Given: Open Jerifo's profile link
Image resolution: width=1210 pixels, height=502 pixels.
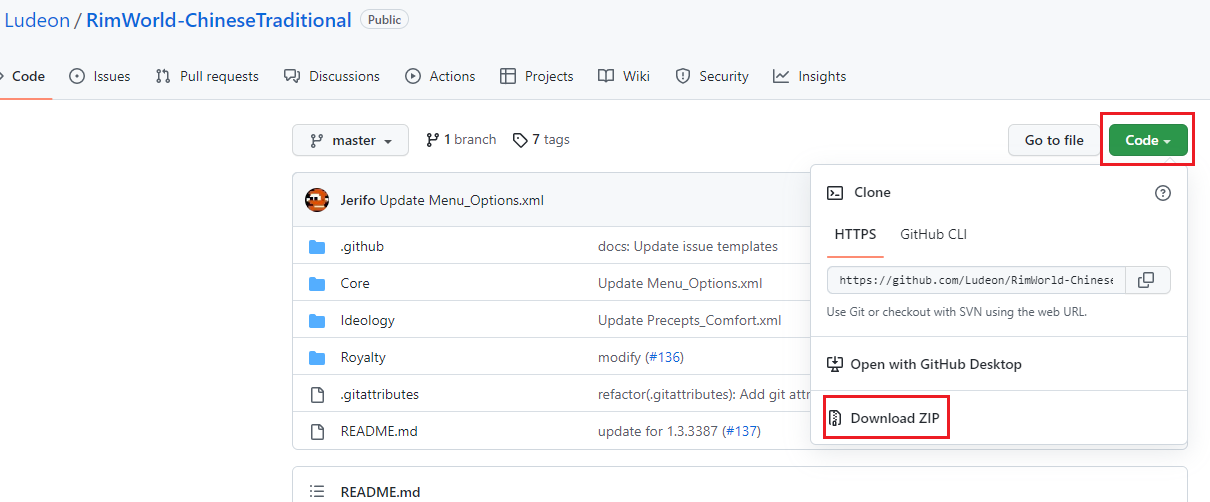Looking at the screenshot, I should 358,200.
